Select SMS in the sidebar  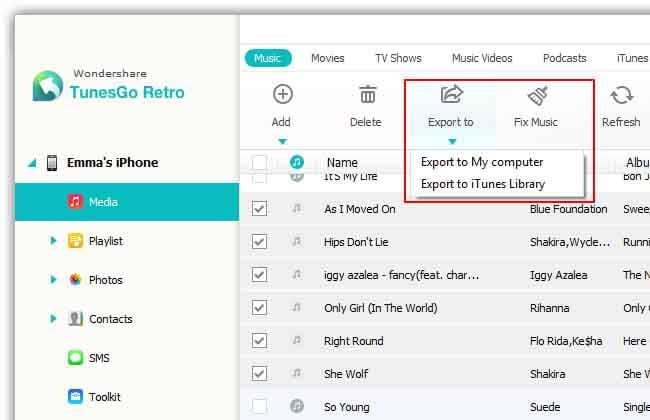click(x=99, y=358)
